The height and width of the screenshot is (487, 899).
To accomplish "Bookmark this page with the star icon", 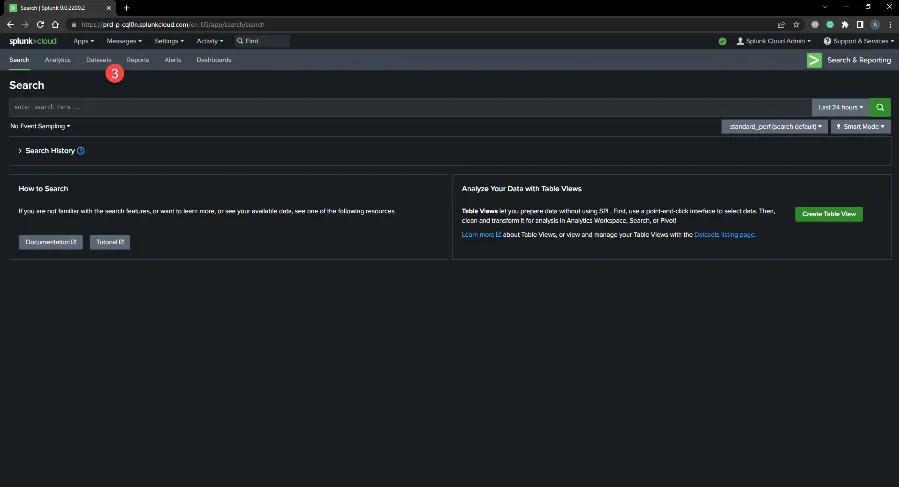I will point(796,24).
